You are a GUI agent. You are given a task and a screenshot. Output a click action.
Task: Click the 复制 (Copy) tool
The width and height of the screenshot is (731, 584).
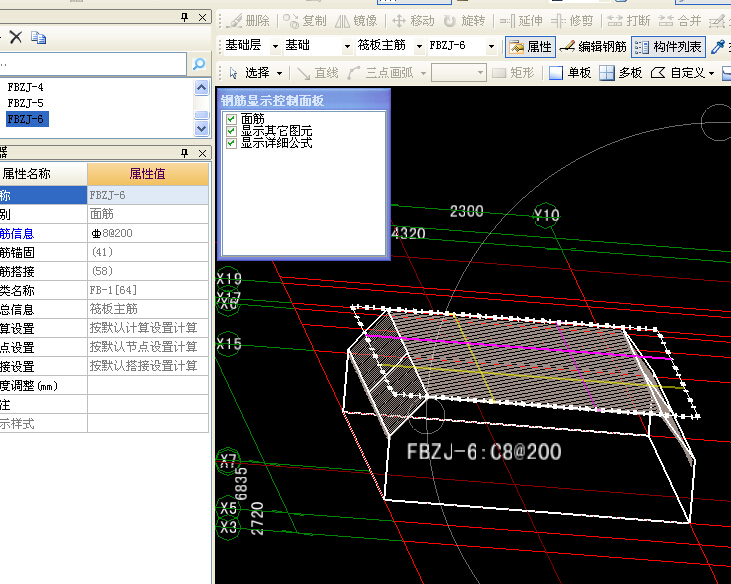304,21
